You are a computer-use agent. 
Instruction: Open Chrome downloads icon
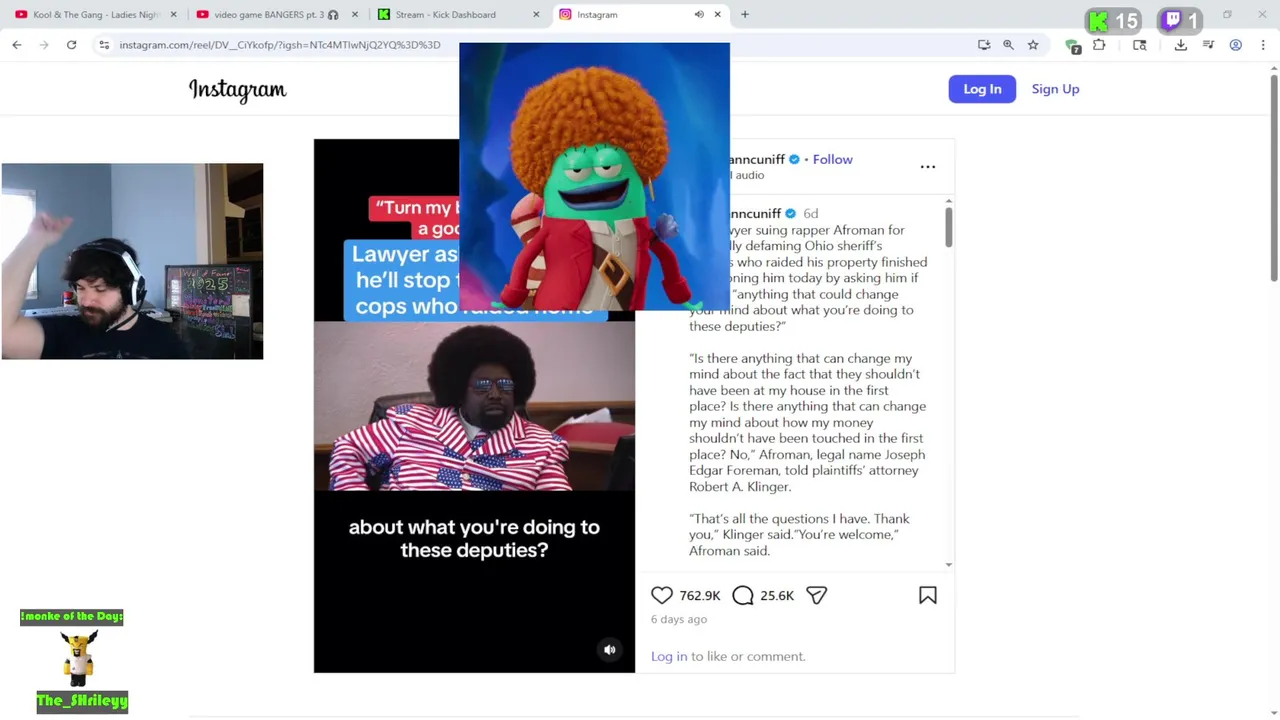point(1181,45)
